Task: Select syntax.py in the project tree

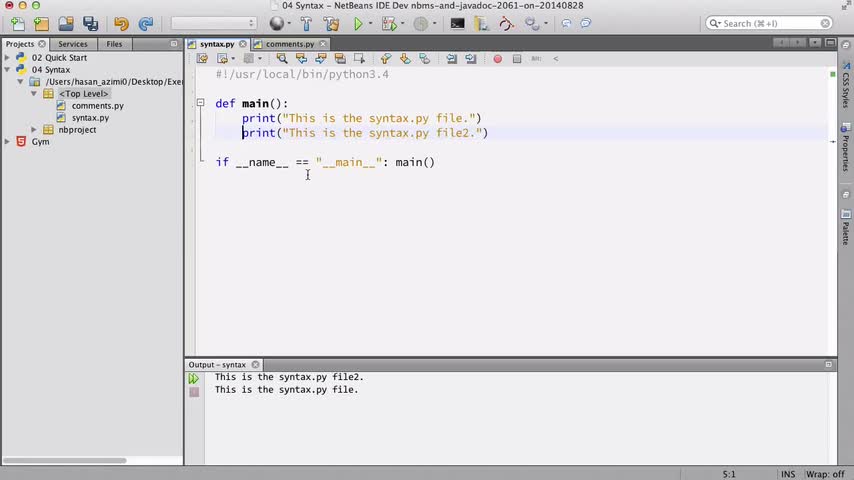Action: [90, 118]
